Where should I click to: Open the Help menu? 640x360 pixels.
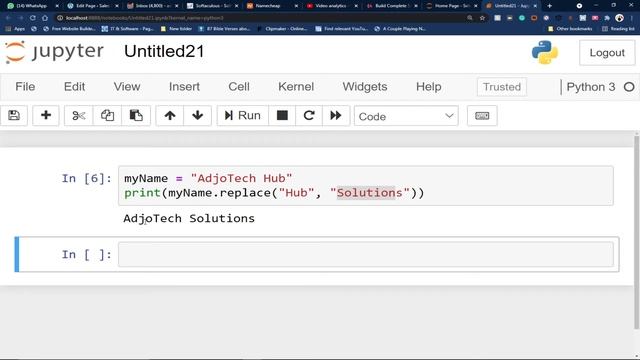[429, 87]
